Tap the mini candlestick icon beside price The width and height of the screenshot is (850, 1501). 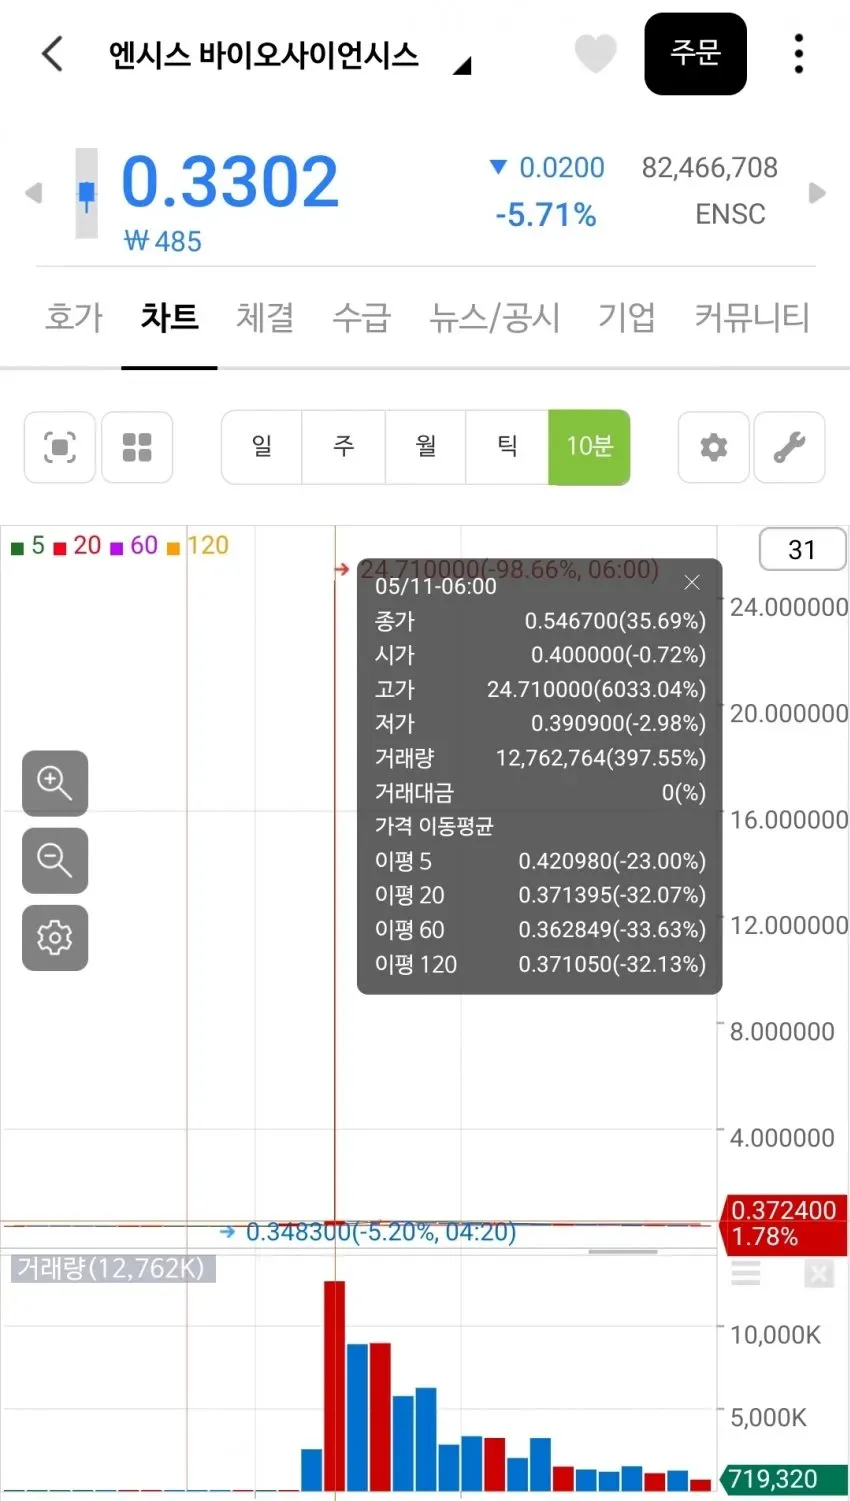(x=87, y=193)
